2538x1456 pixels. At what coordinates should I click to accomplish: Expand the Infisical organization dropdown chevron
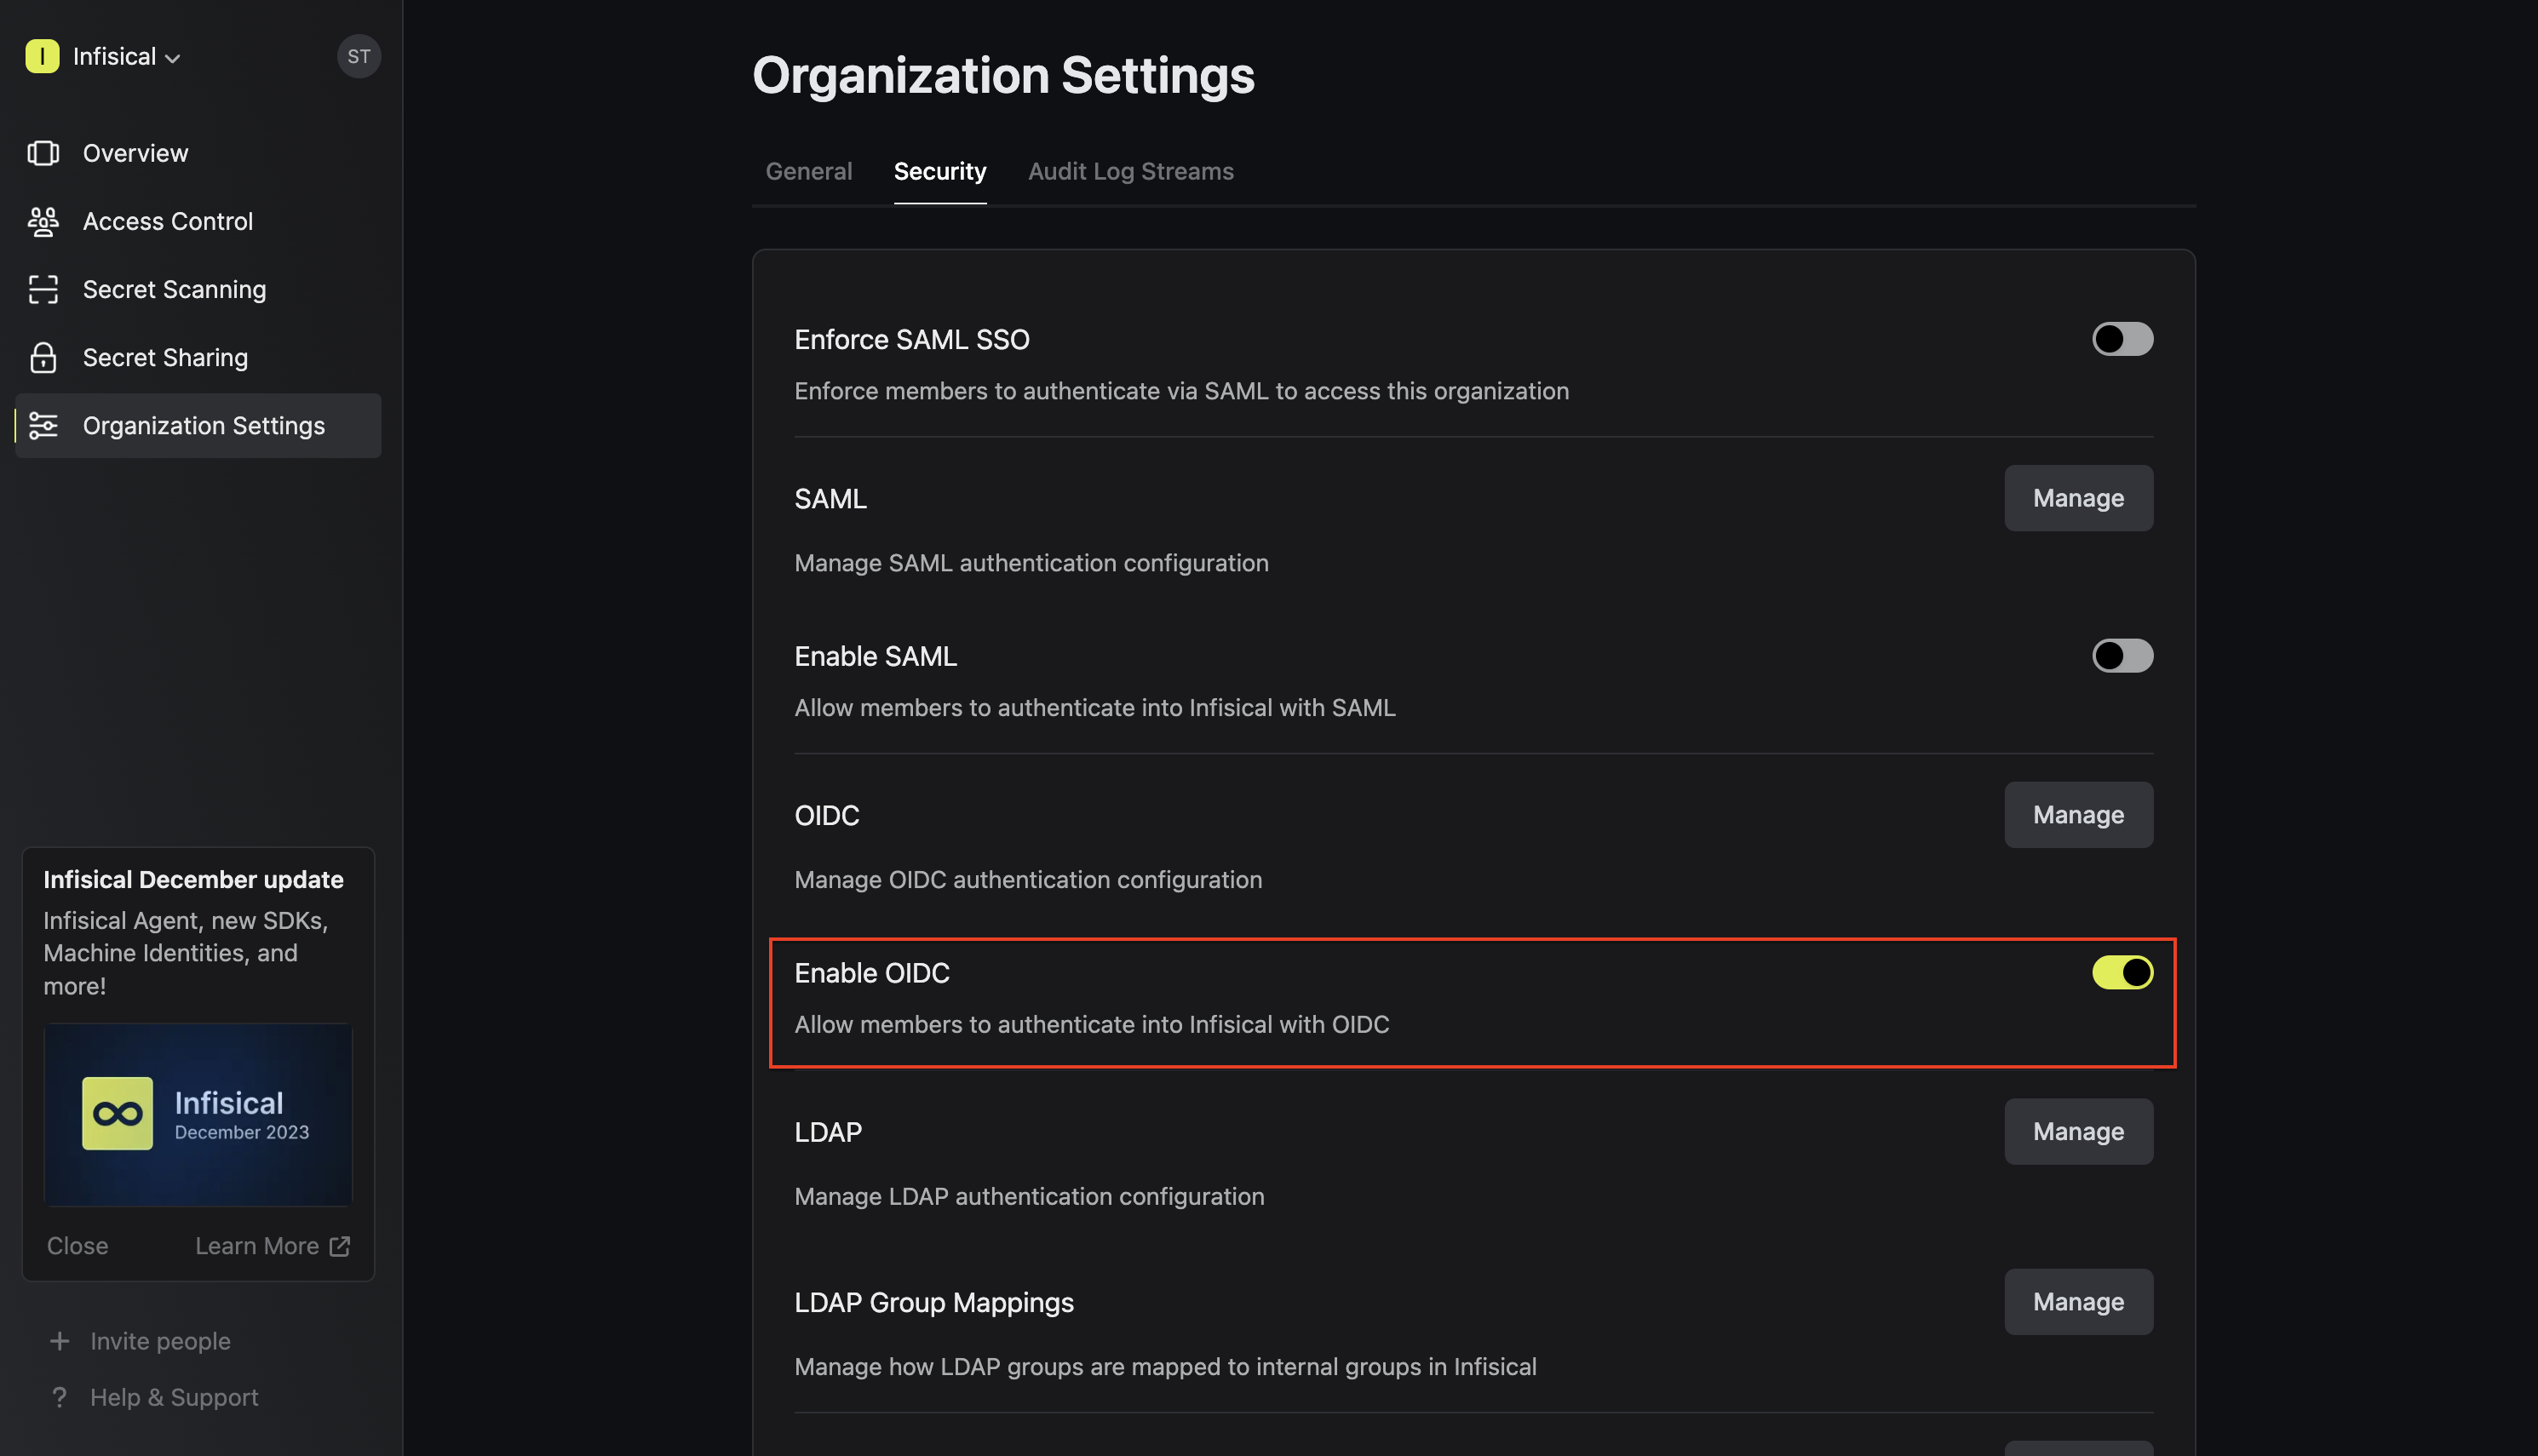[x=173, y=58]
